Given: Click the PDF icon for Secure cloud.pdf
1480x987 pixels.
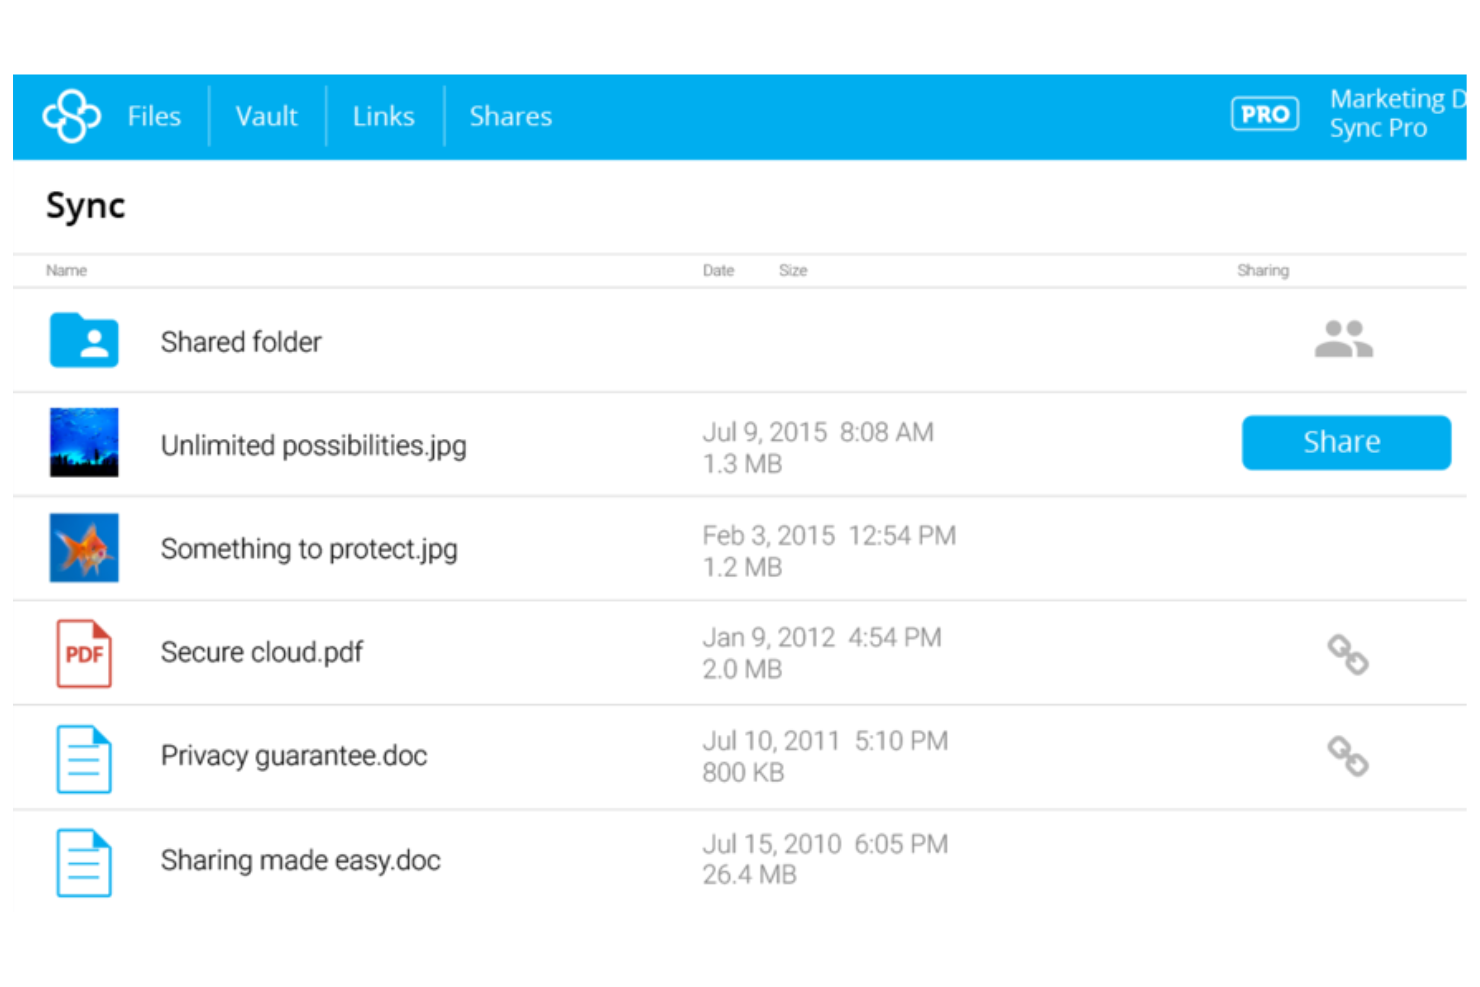Looking at the screenshot, I should tap(84, 652).
